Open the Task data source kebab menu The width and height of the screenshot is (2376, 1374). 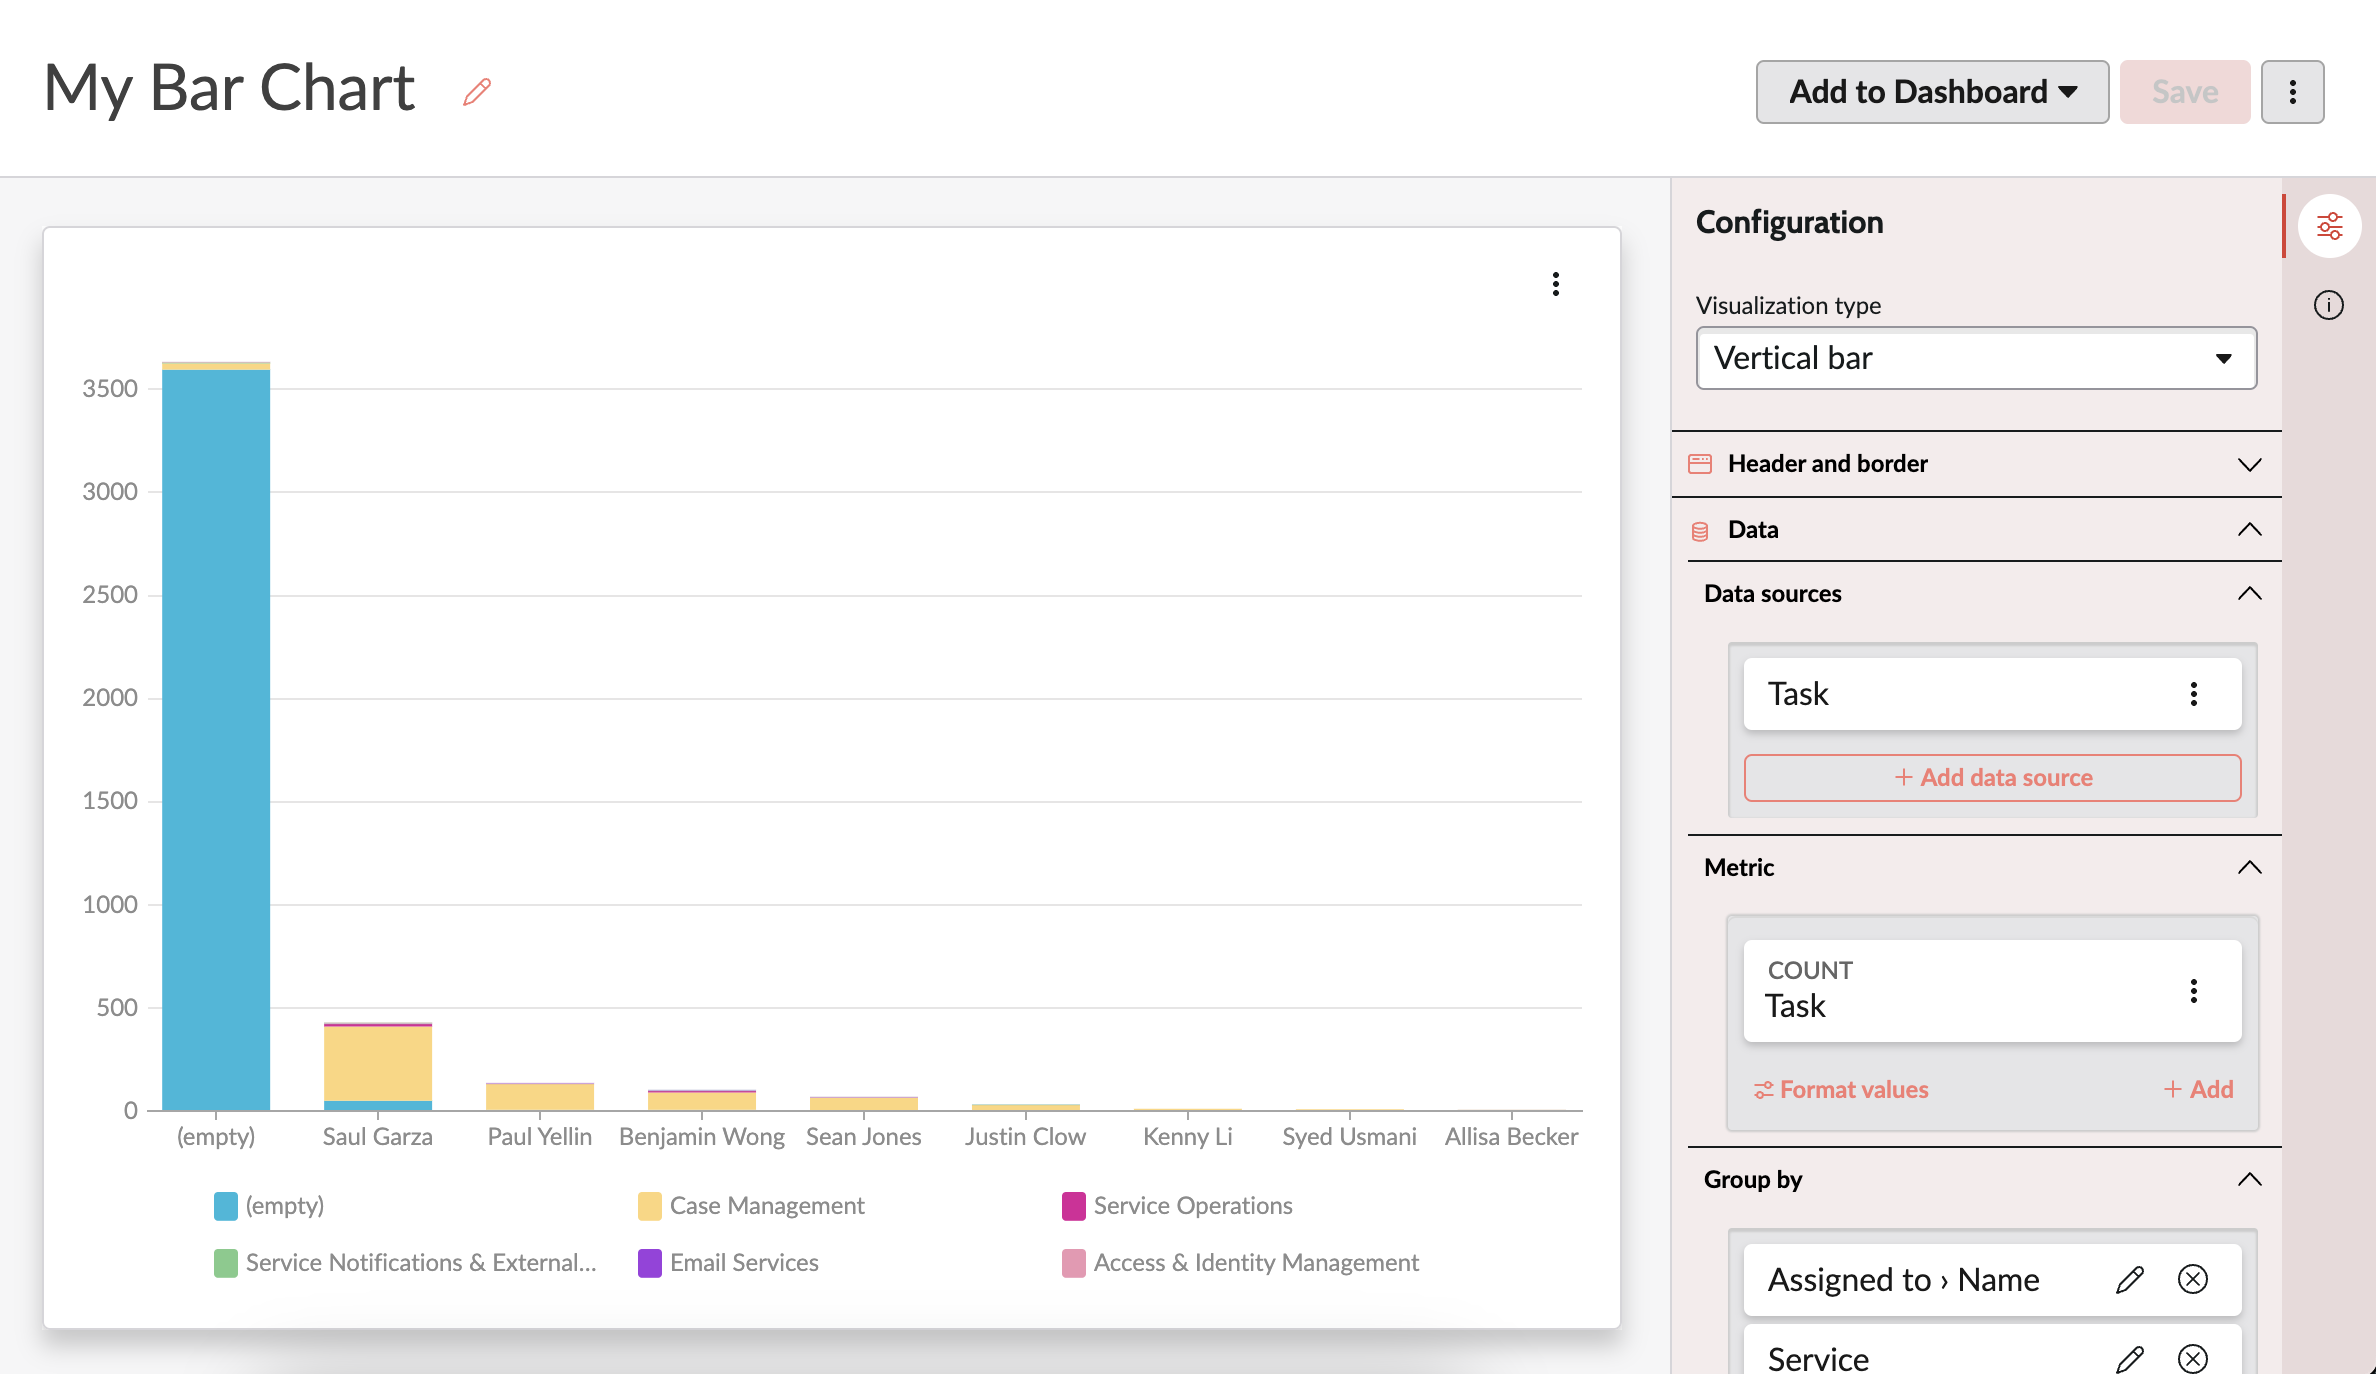pyautogui.click(x=2196, y=694)
